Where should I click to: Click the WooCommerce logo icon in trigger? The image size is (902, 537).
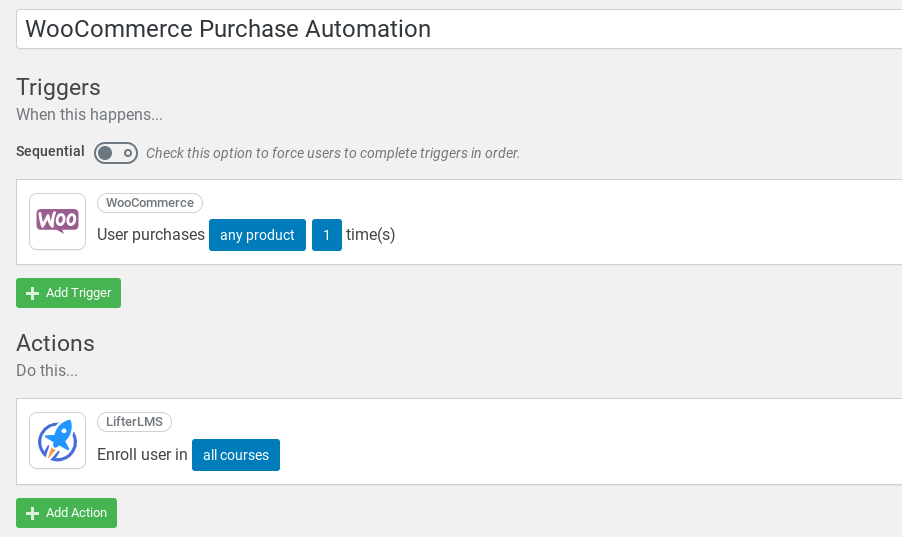pyautogui.click(x=58, y=221)
